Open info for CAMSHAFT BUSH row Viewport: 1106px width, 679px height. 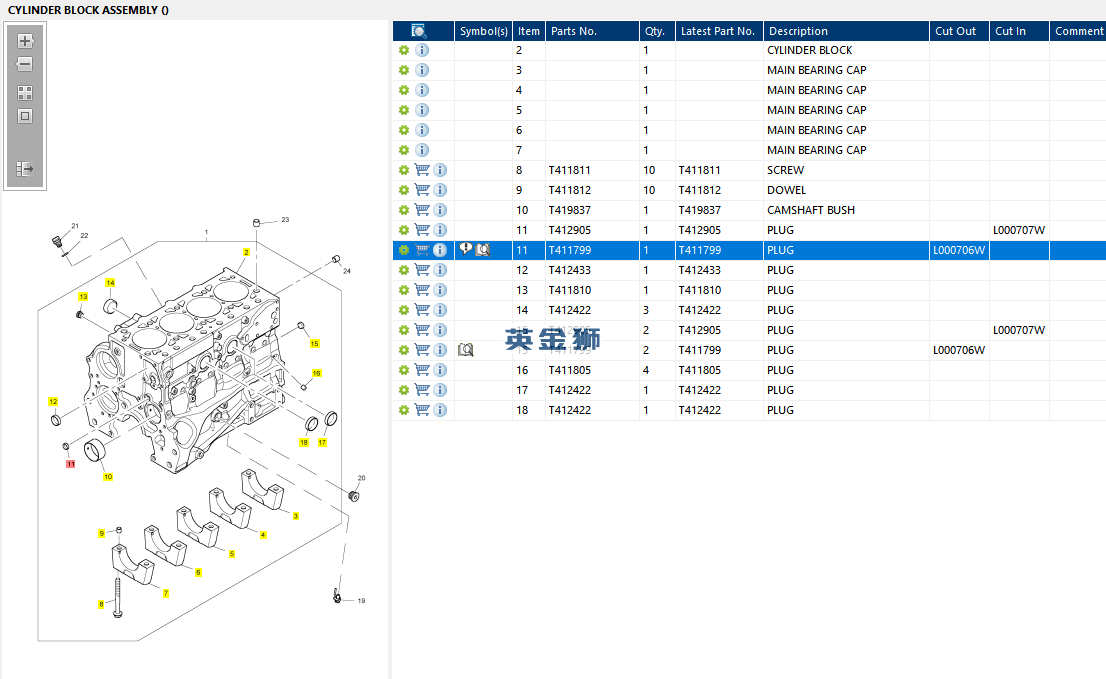click(x=440, y=210)
